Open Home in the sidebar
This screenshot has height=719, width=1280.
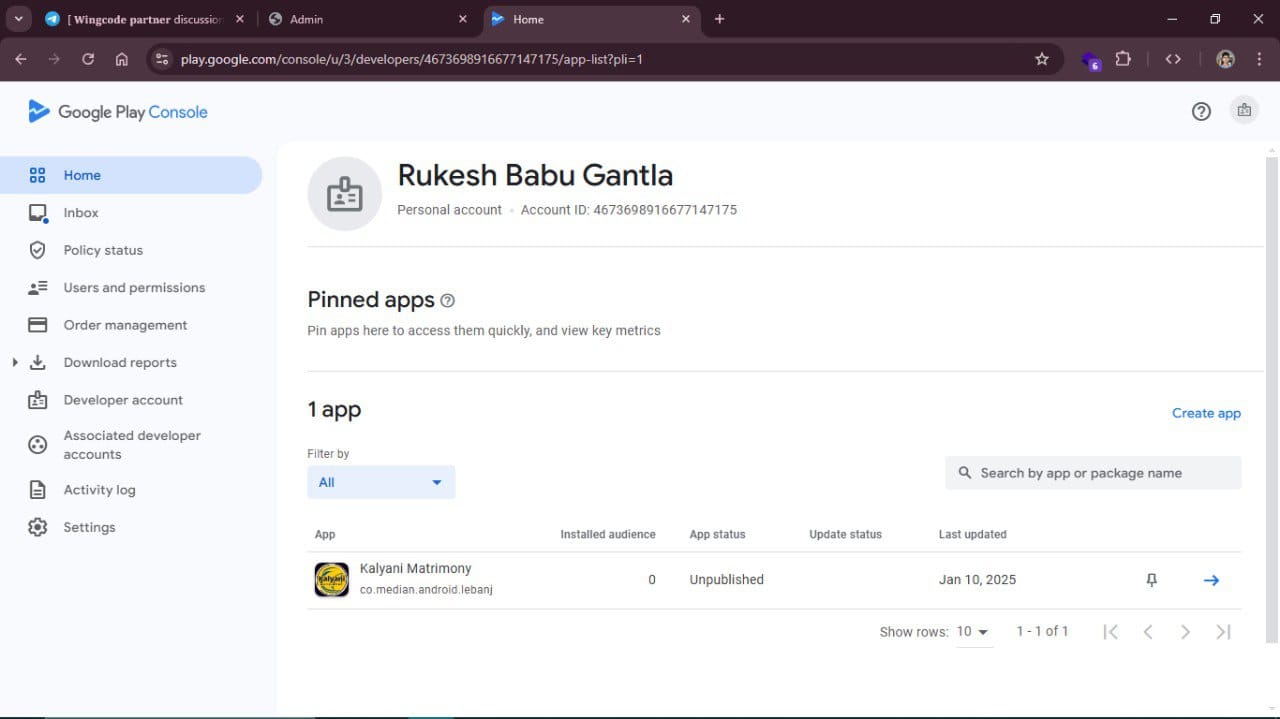click(131, 175)
